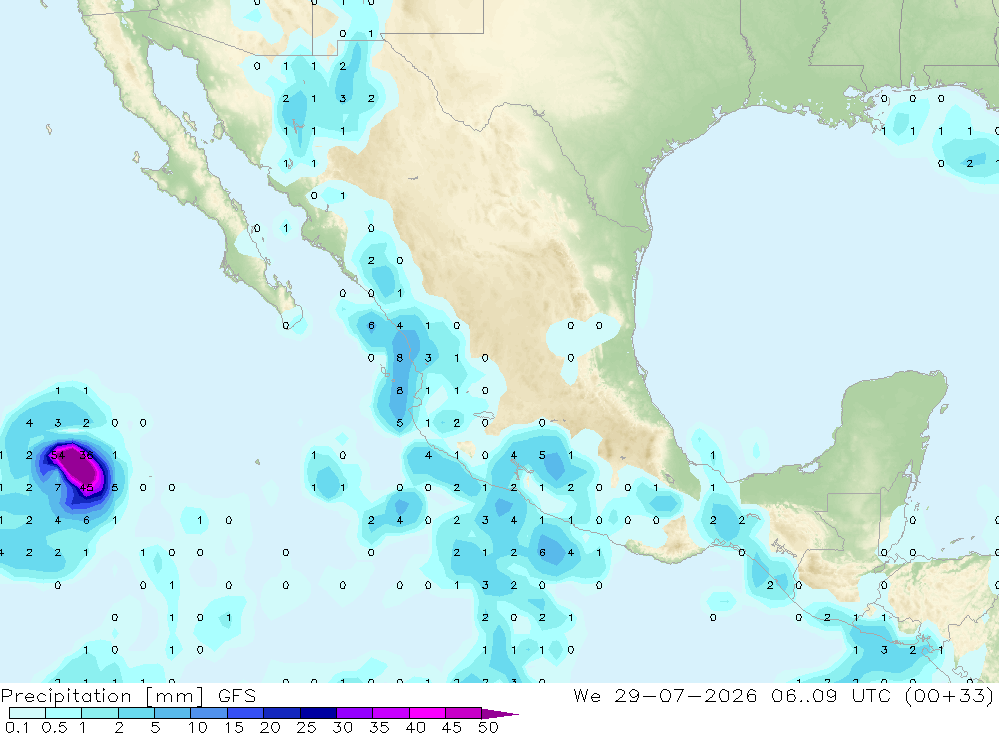Click the '36' precipitation value on map
The image size is (1000, 733).
86,455
